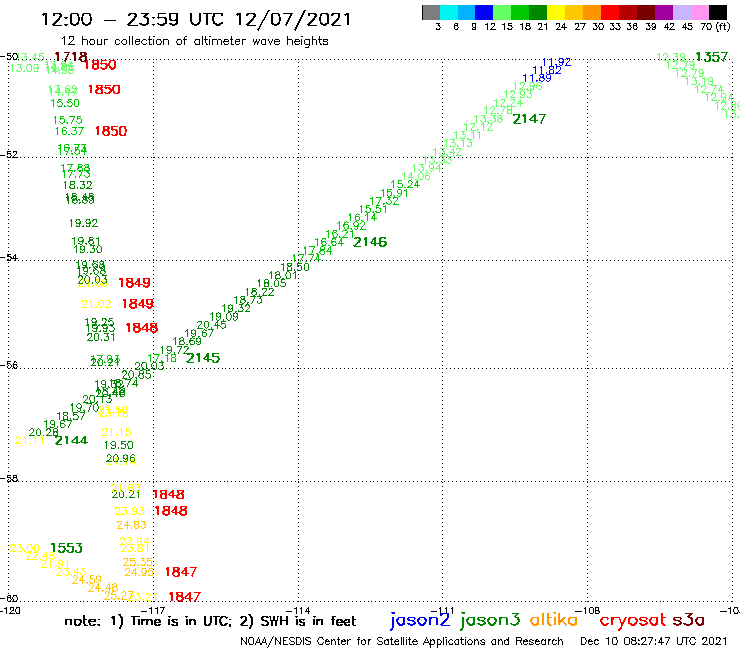This screenshot has height=650, width=740.
Task: Click the jason3 satellite label
Action: click(x=490, y=620)
